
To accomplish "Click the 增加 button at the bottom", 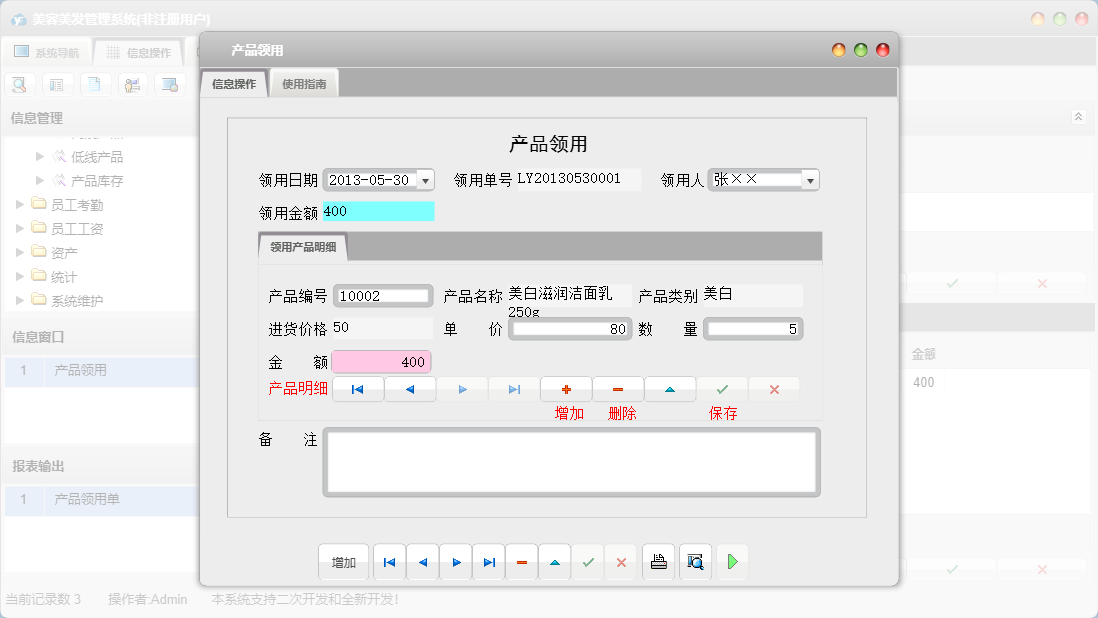I will pyautogui.click(x=343, y=561).
